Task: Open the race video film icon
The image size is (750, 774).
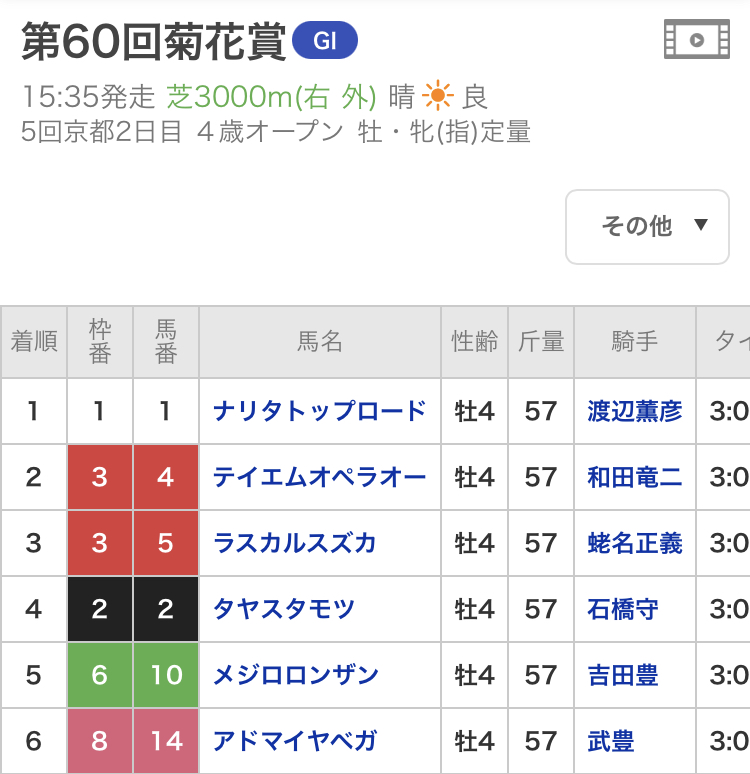Action: click(697, 39)
